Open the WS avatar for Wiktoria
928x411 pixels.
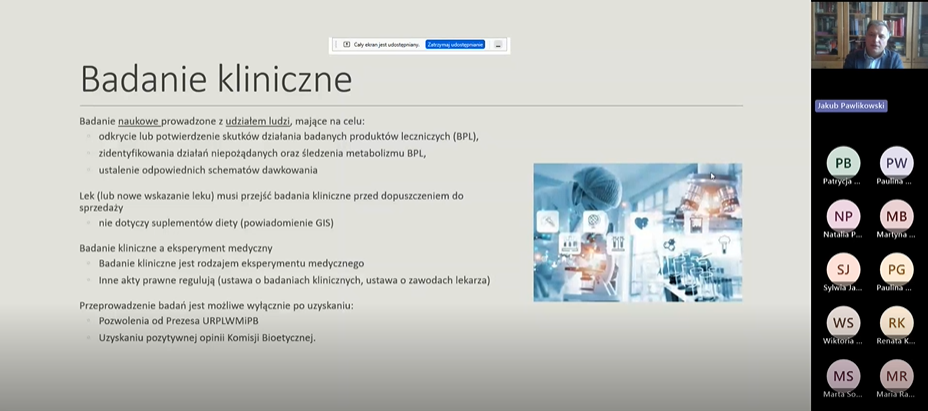(x=843, y=322)
